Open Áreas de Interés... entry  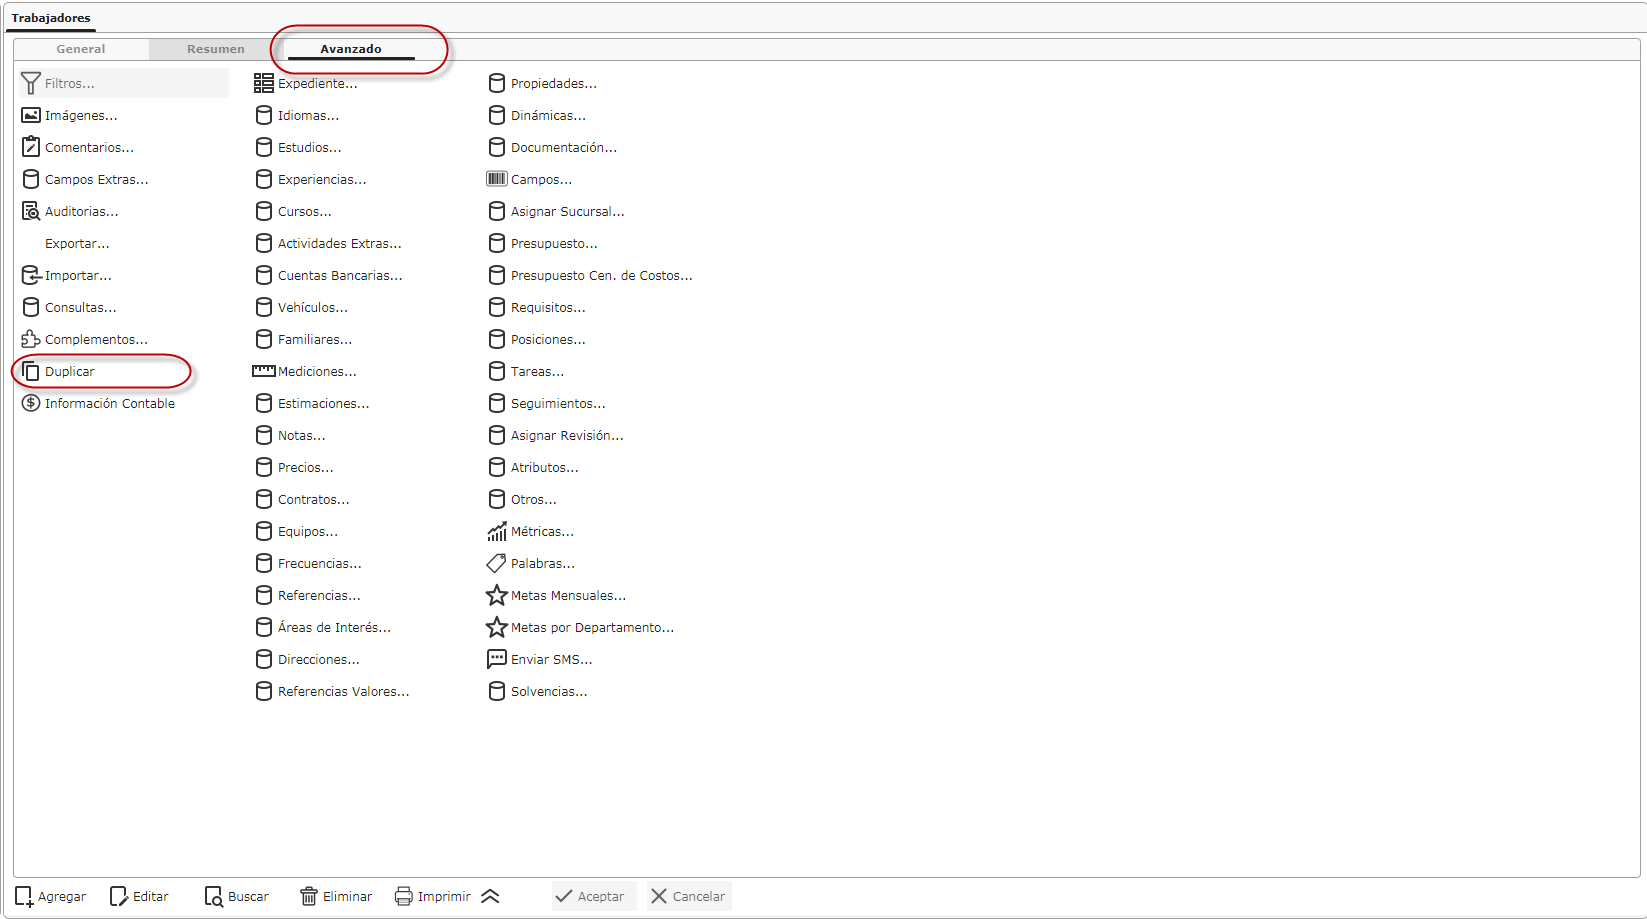click(x=334, y=627)
